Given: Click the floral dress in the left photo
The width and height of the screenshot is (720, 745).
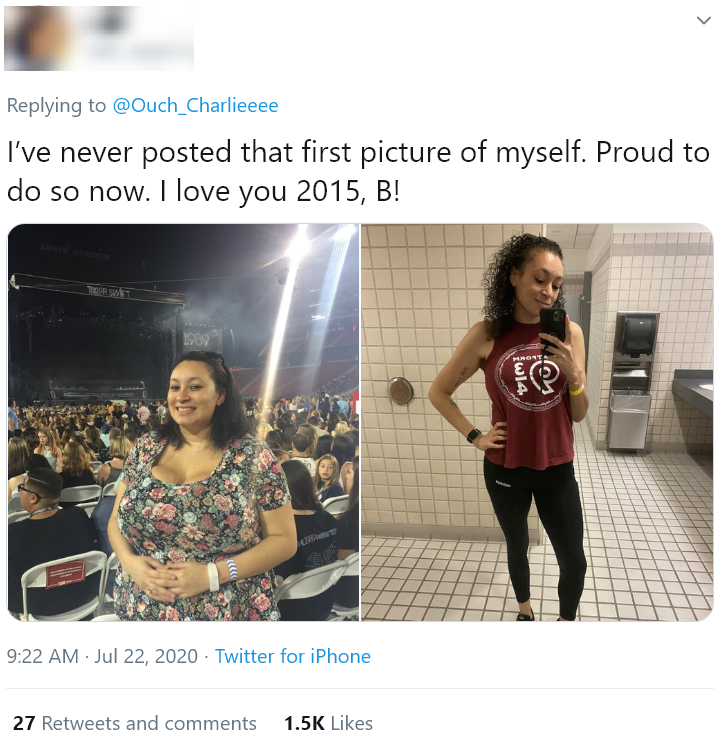Looking at the screenshot, I should click(x=200, y=527).
